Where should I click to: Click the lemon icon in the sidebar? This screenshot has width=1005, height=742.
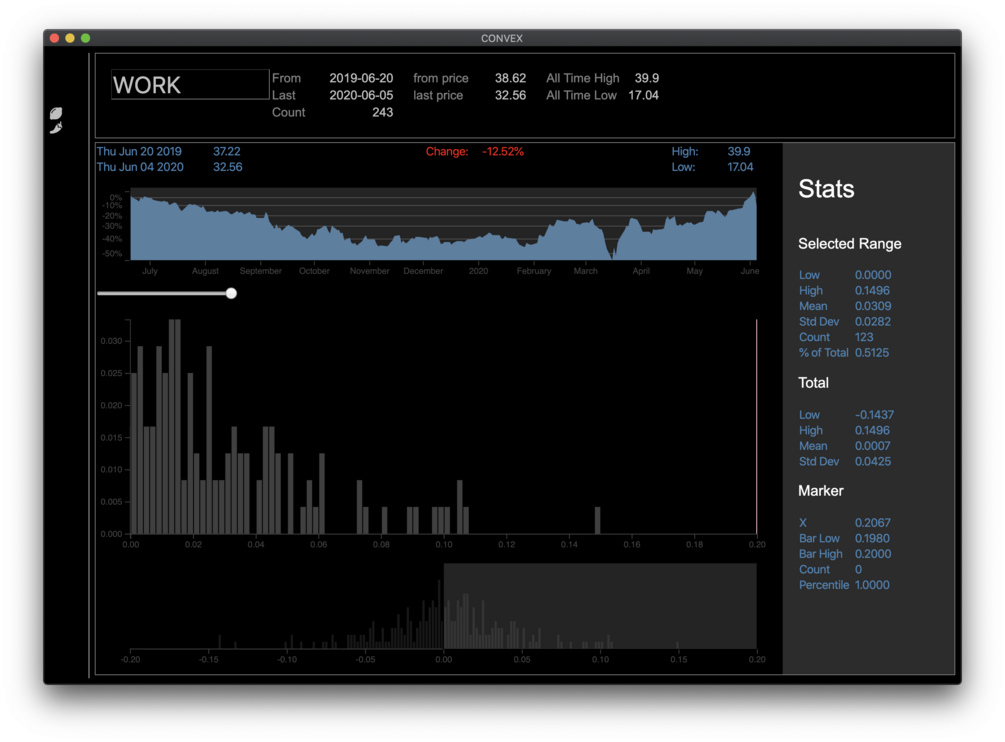[x=56, y=113]
